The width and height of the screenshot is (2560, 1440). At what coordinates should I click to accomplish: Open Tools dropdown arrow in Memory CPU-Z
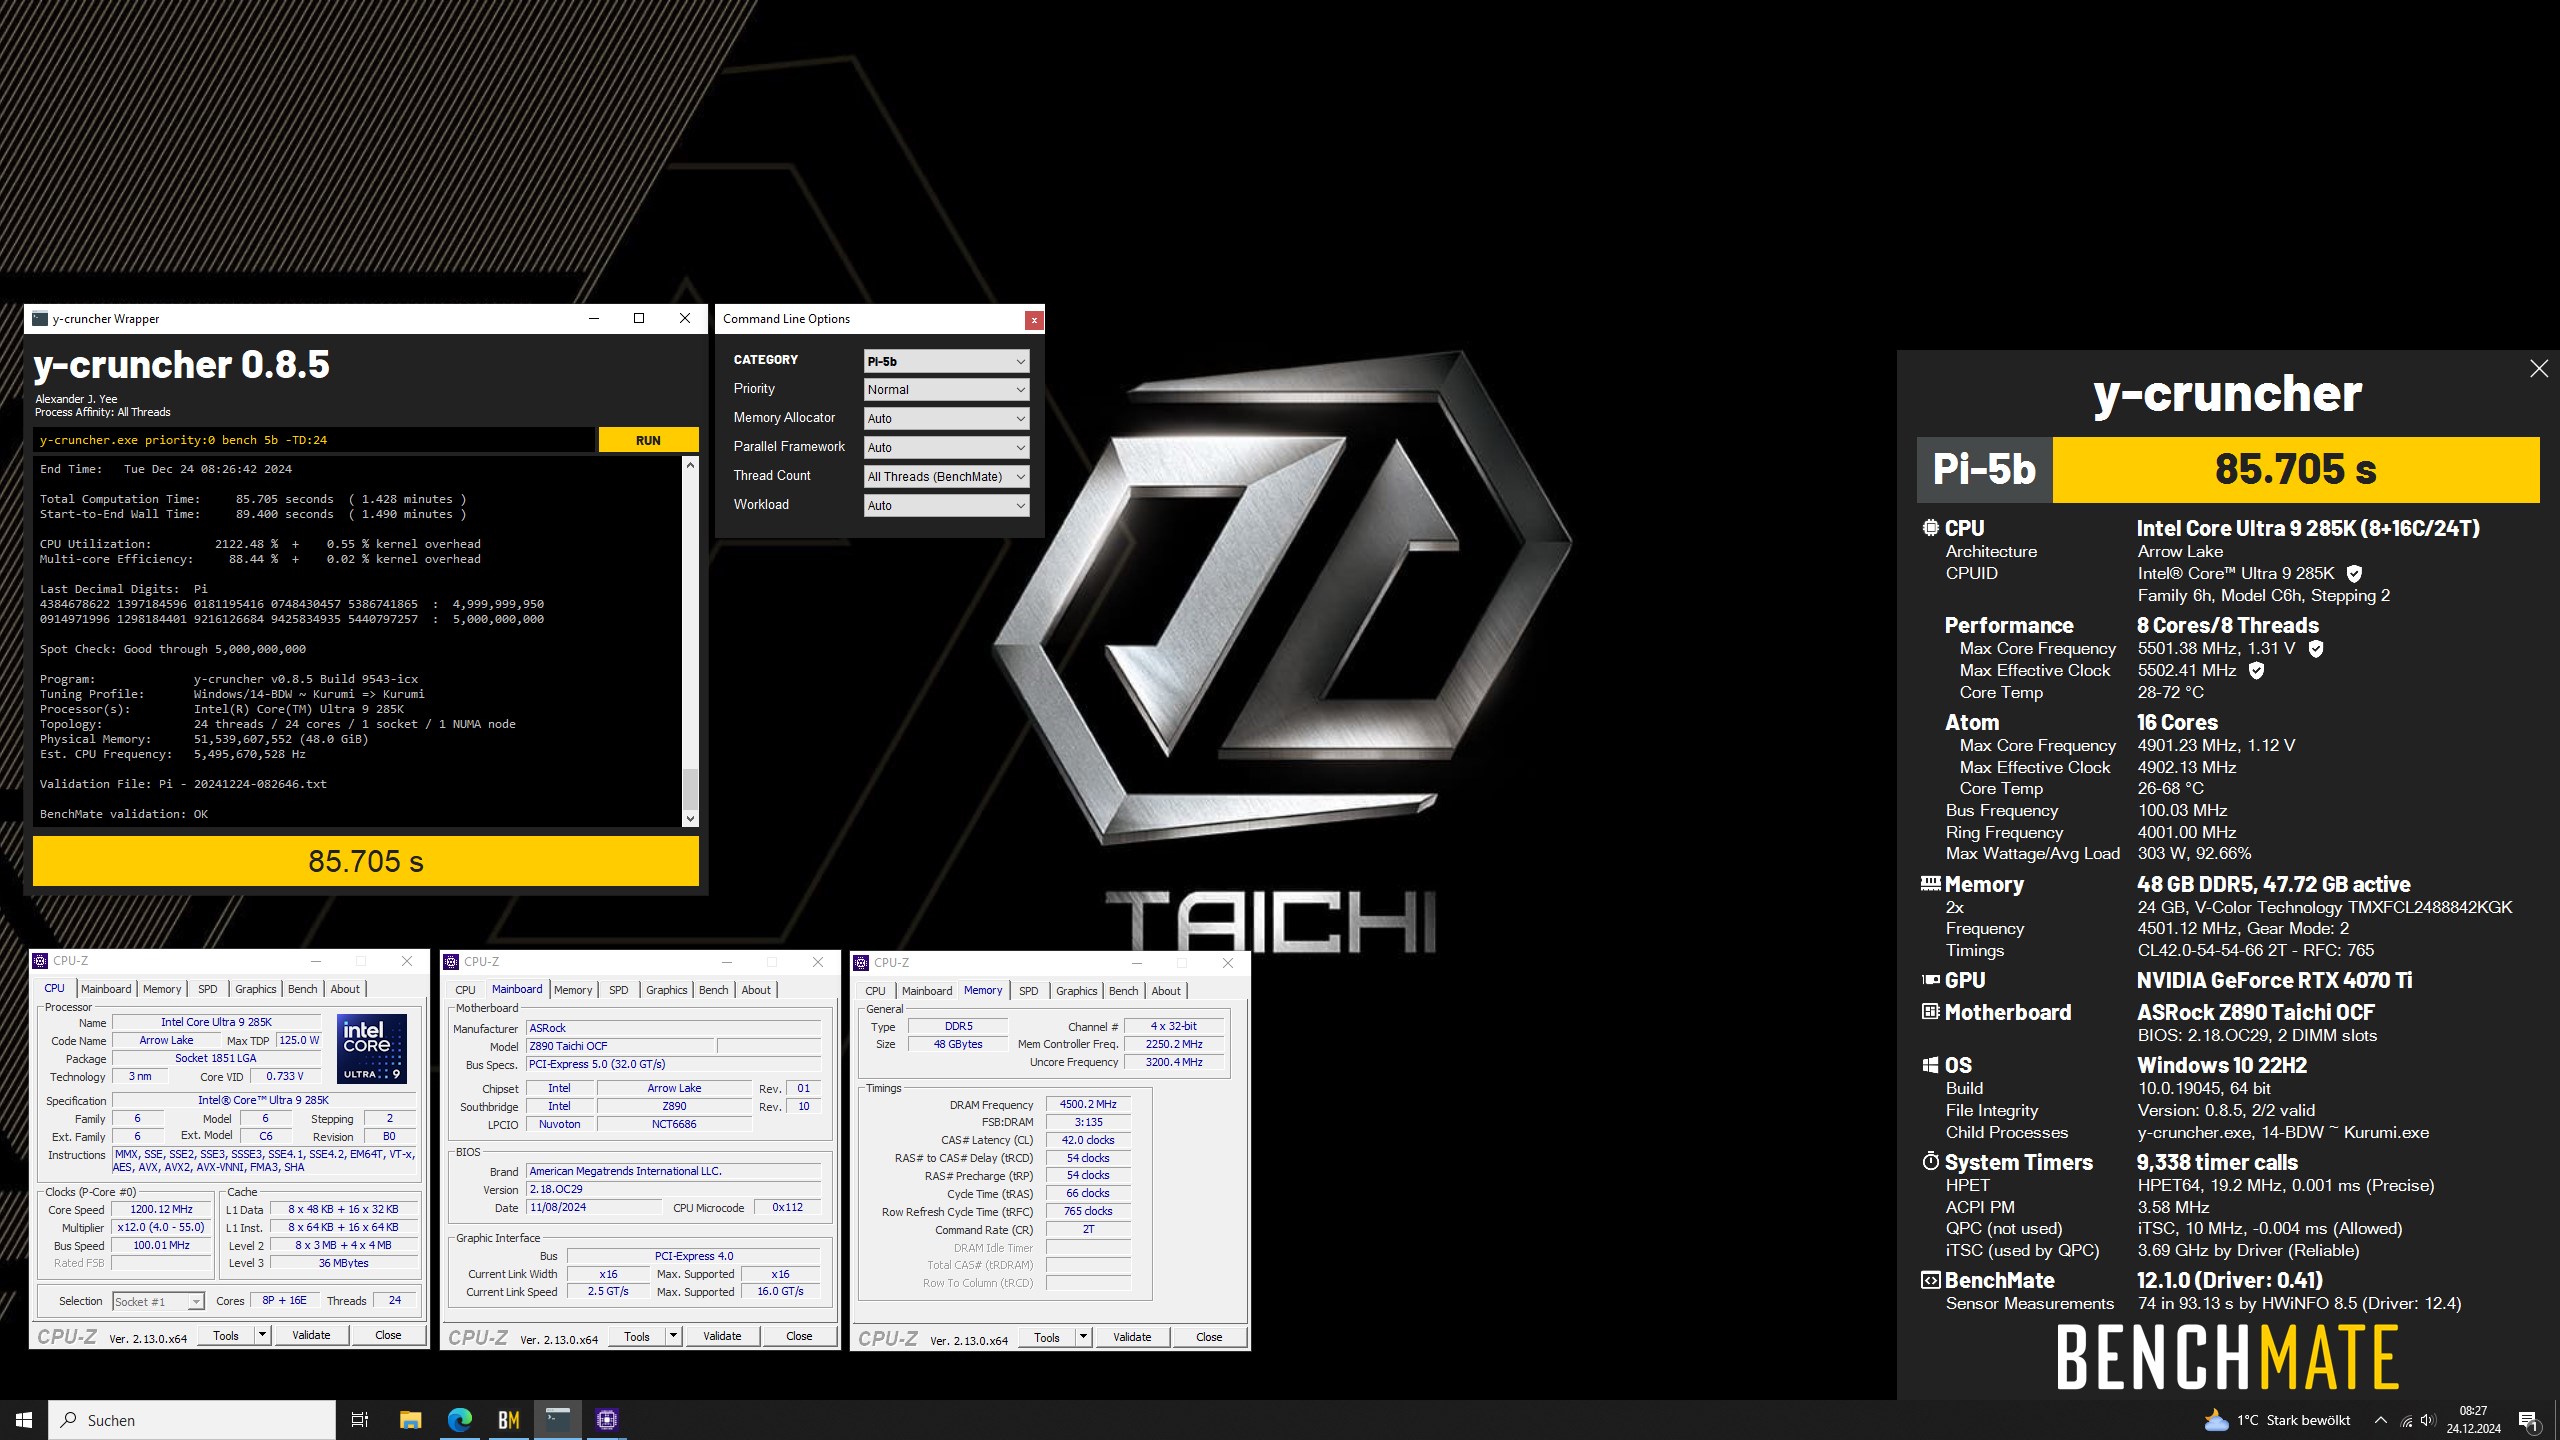coord(1083,1337)
